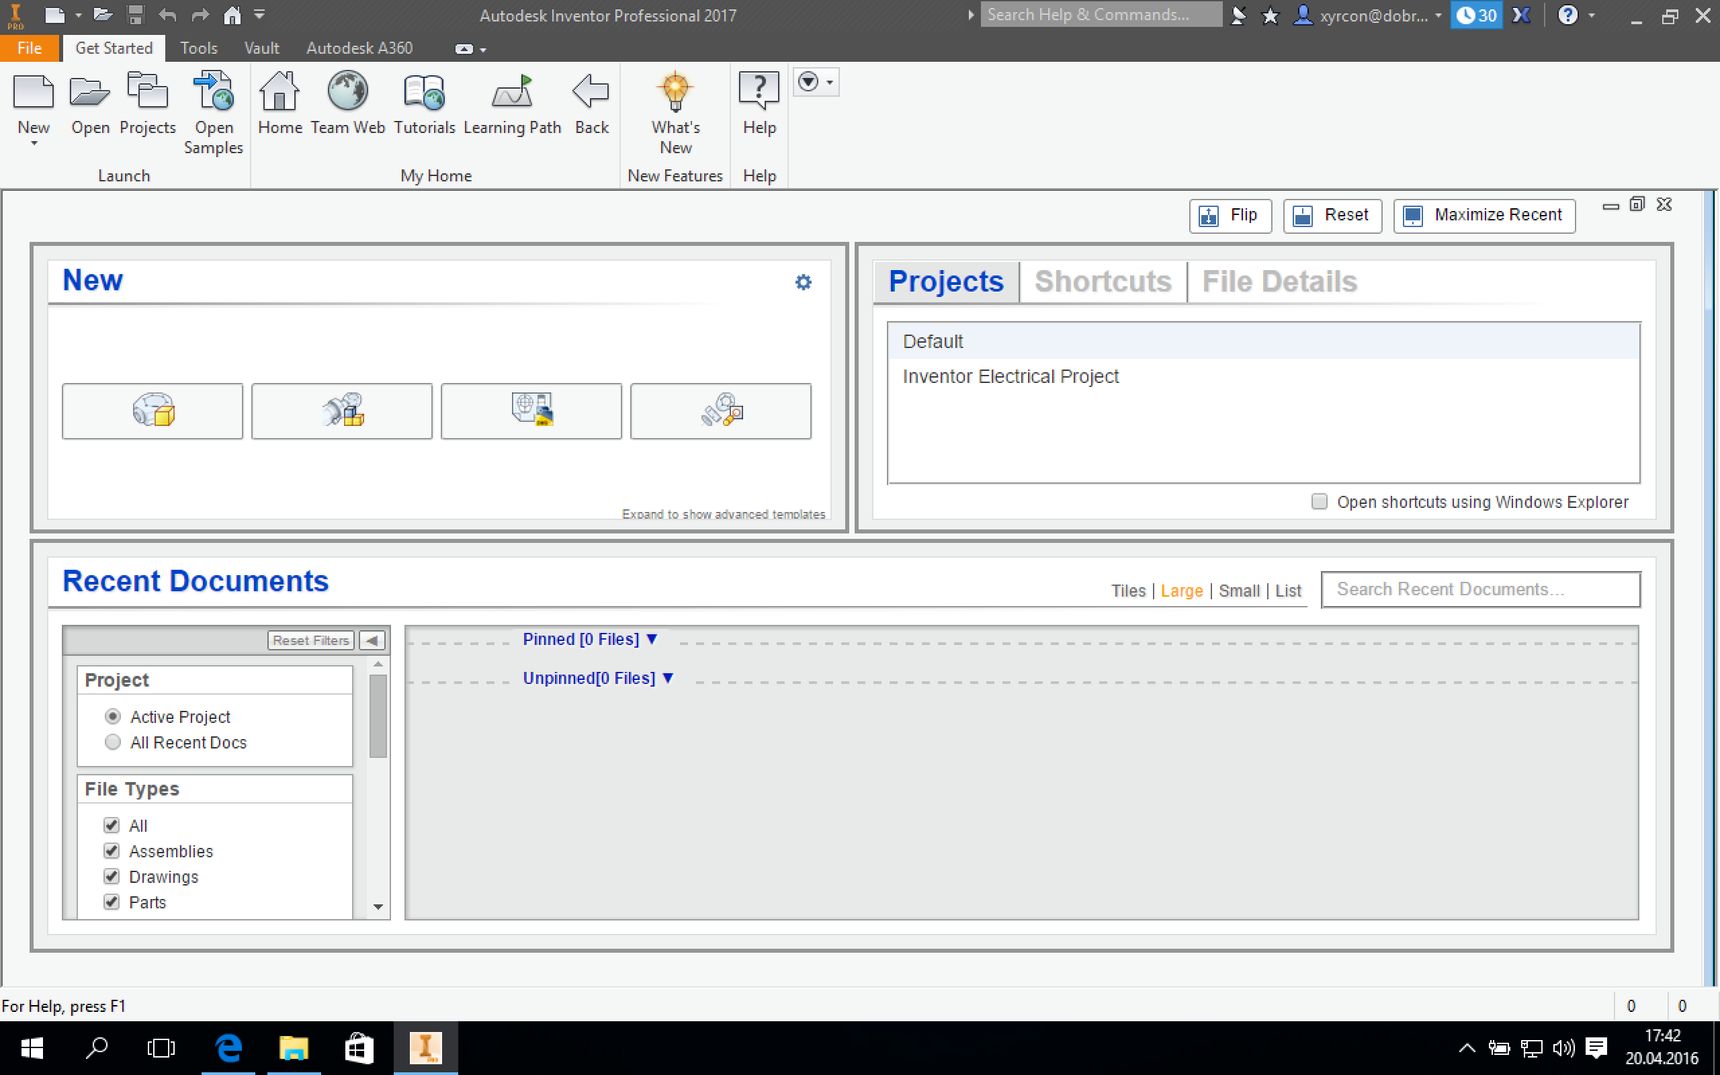Viewport: 1720px width, 1075px height.
Task: Create new Assembly from template tile
Action: 342,411
